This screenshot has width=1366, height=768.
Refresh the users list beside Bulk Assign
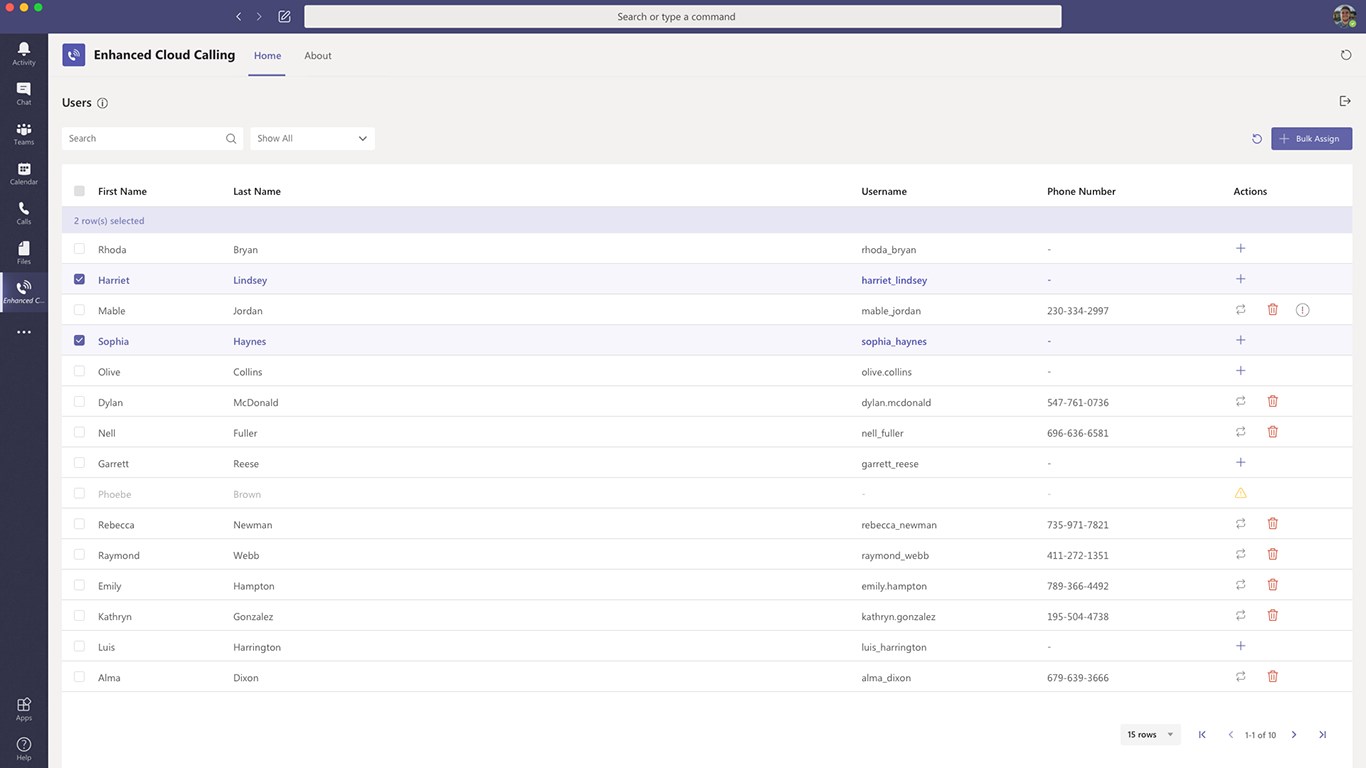tap(1257, 139)
